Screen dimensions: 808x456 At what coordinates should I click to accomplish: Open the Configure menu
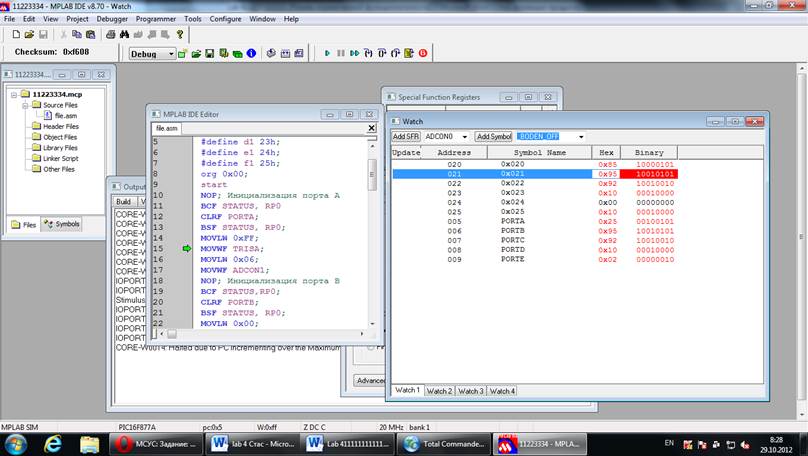click(x=225, y=19)
